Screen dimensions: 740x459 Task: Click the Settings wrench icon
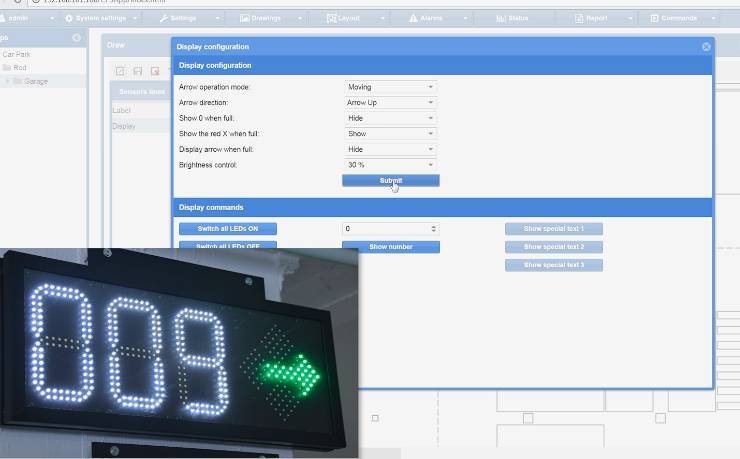pos(163,18)
